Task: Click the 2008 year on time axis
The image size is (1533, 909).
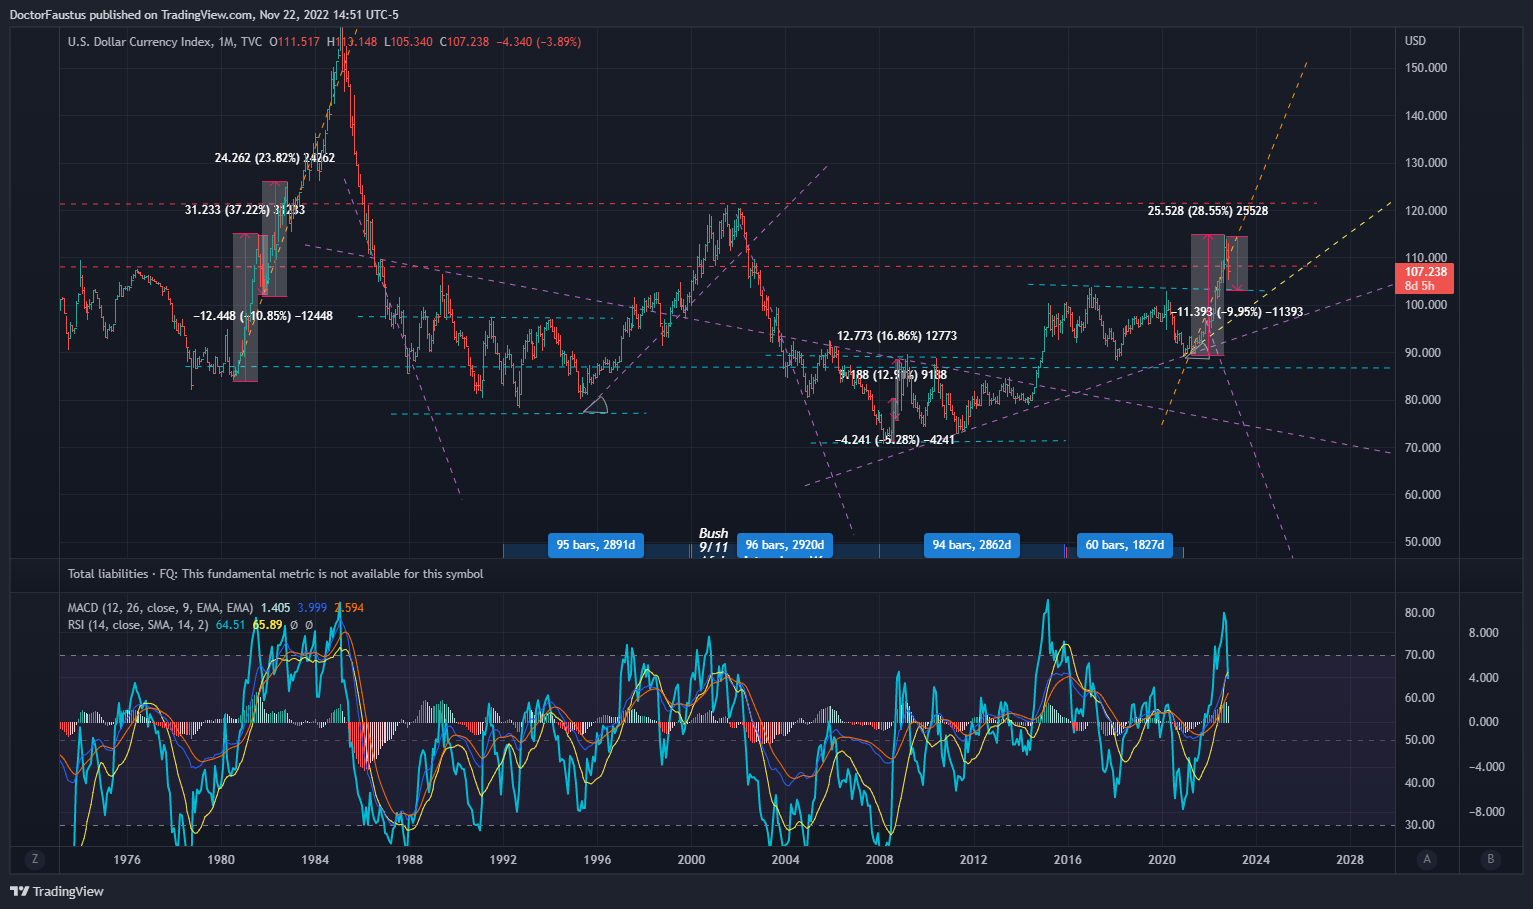Action: click(879, 860)
